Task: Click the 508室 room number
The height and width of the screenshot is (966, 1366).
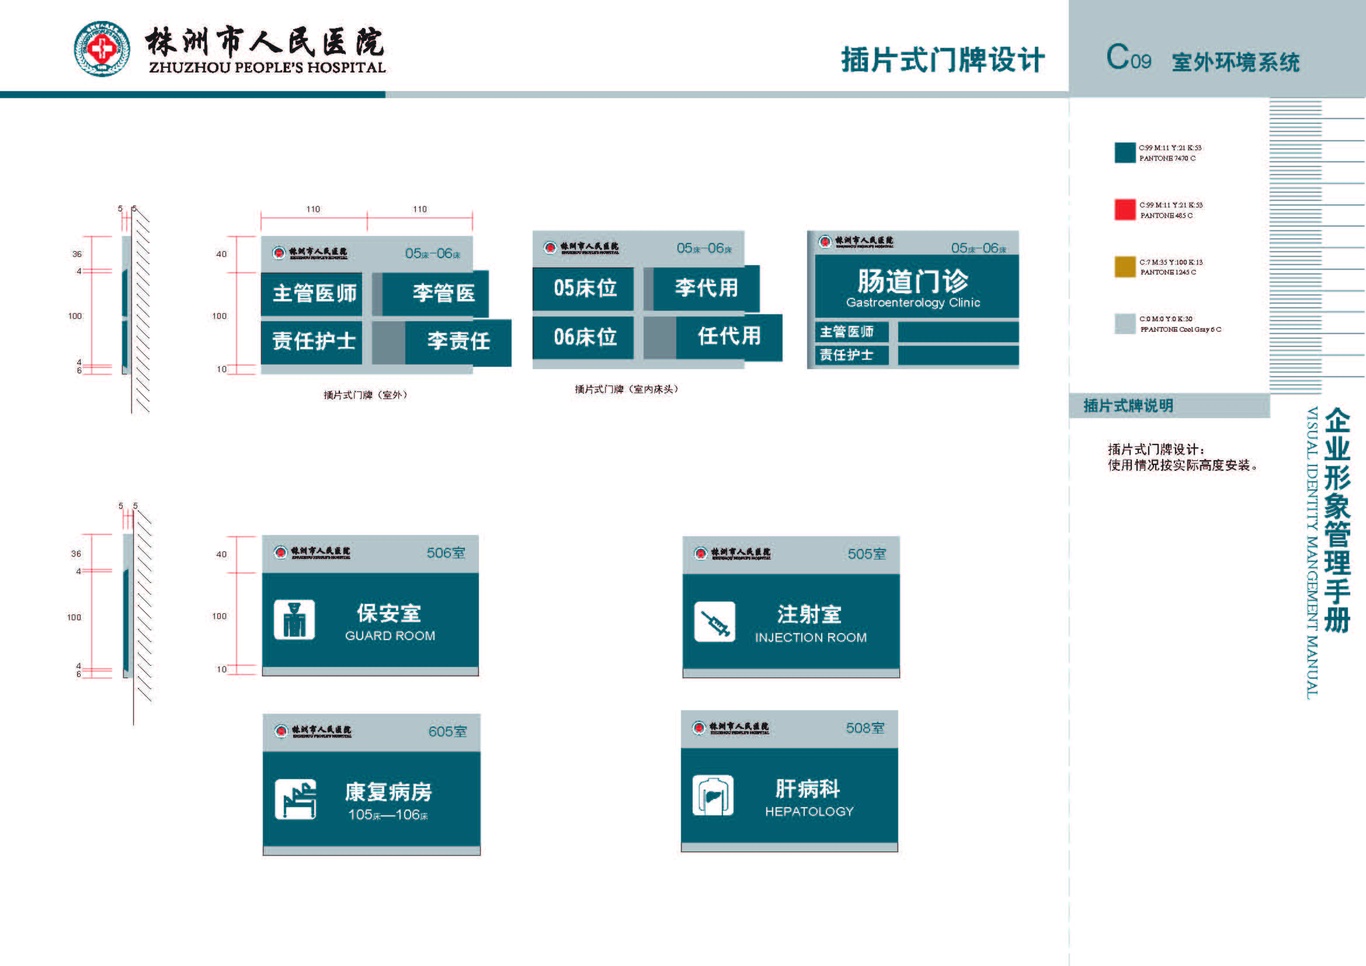Action: point(865,729)
